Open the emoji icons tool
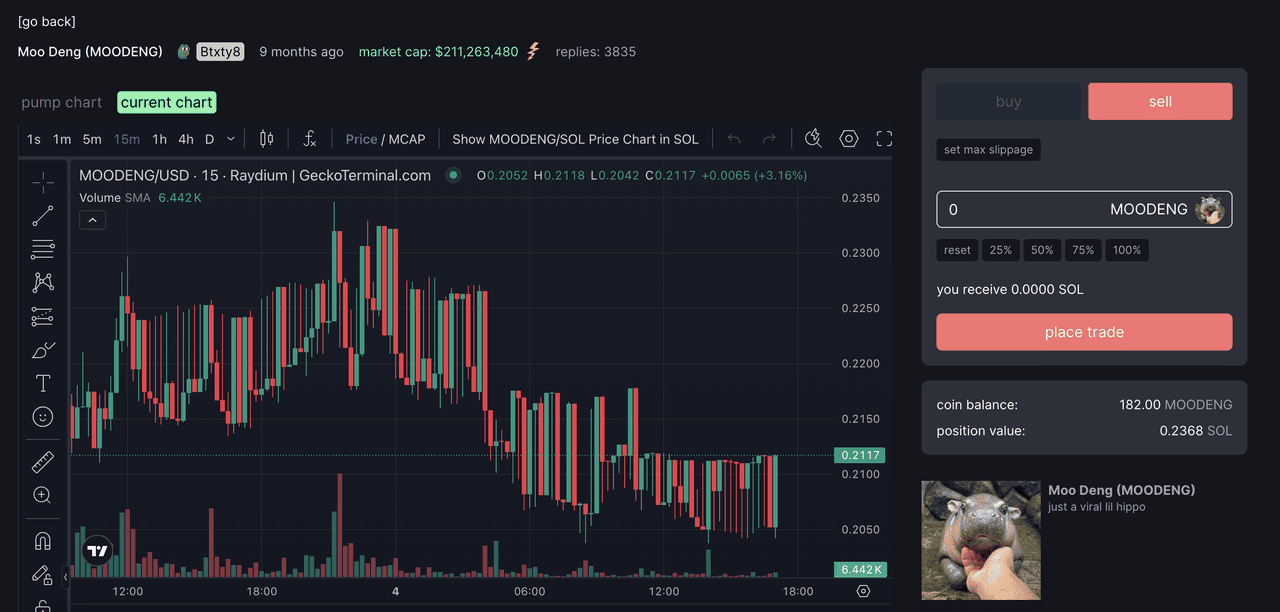Screen dimensions: 1280x612 tap(42, 416)
